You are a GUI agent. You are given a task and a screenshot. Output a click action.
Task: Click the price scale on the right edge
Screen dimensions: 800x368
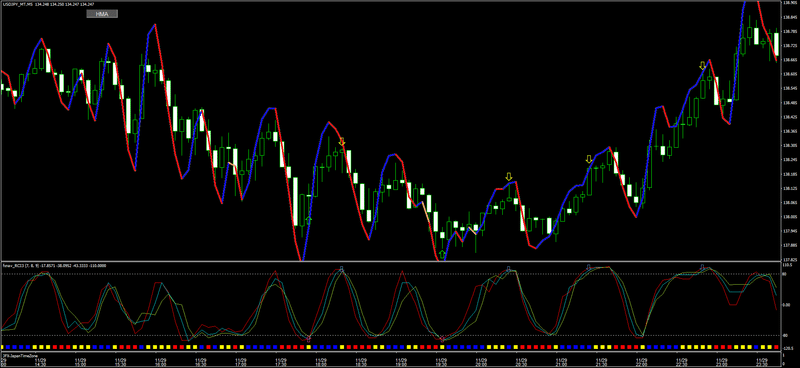click(x=790, y=131)
